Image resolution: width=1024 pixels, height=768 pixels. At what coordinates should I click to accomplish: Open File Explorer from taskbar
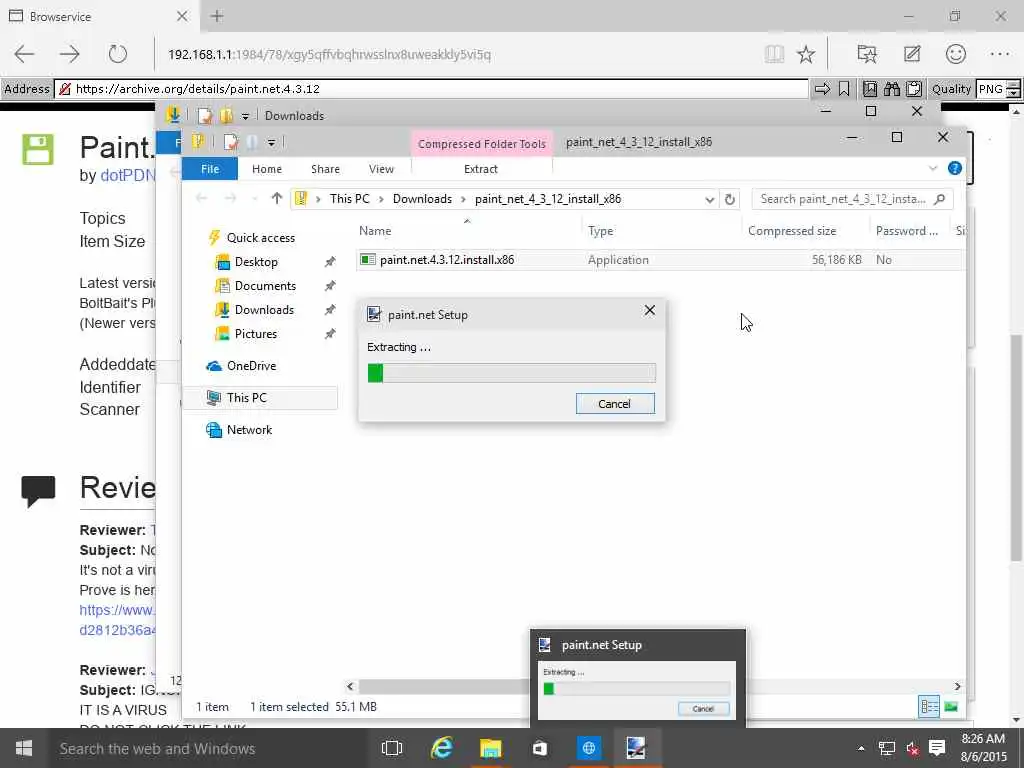490,748
